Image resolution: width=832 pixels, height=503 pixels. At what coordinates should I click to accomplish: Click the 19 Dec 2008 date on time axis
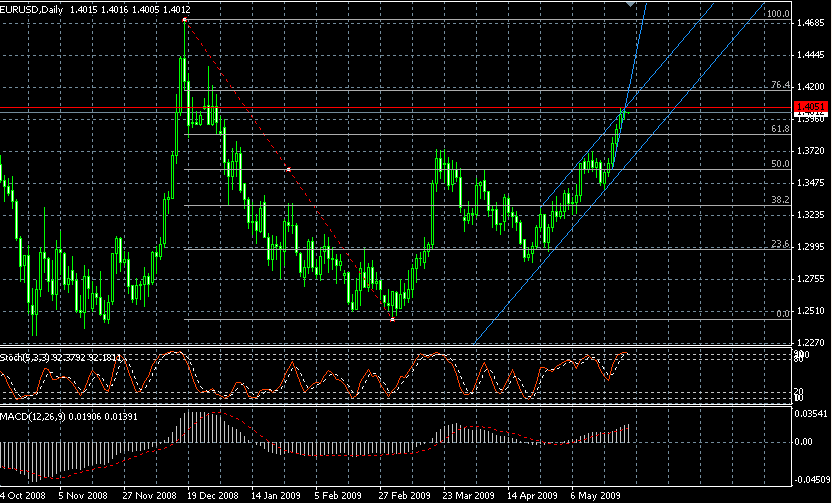(214, 495)
